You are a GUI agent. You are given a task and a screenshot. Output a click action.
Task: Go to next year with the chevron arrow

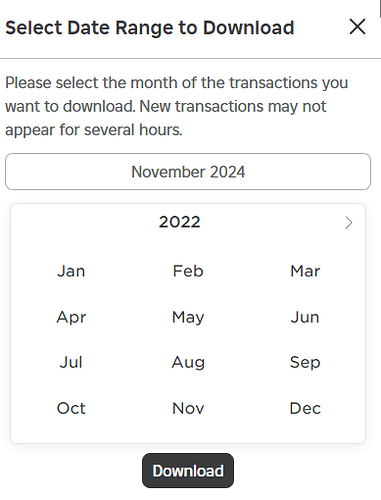(349, 223)
